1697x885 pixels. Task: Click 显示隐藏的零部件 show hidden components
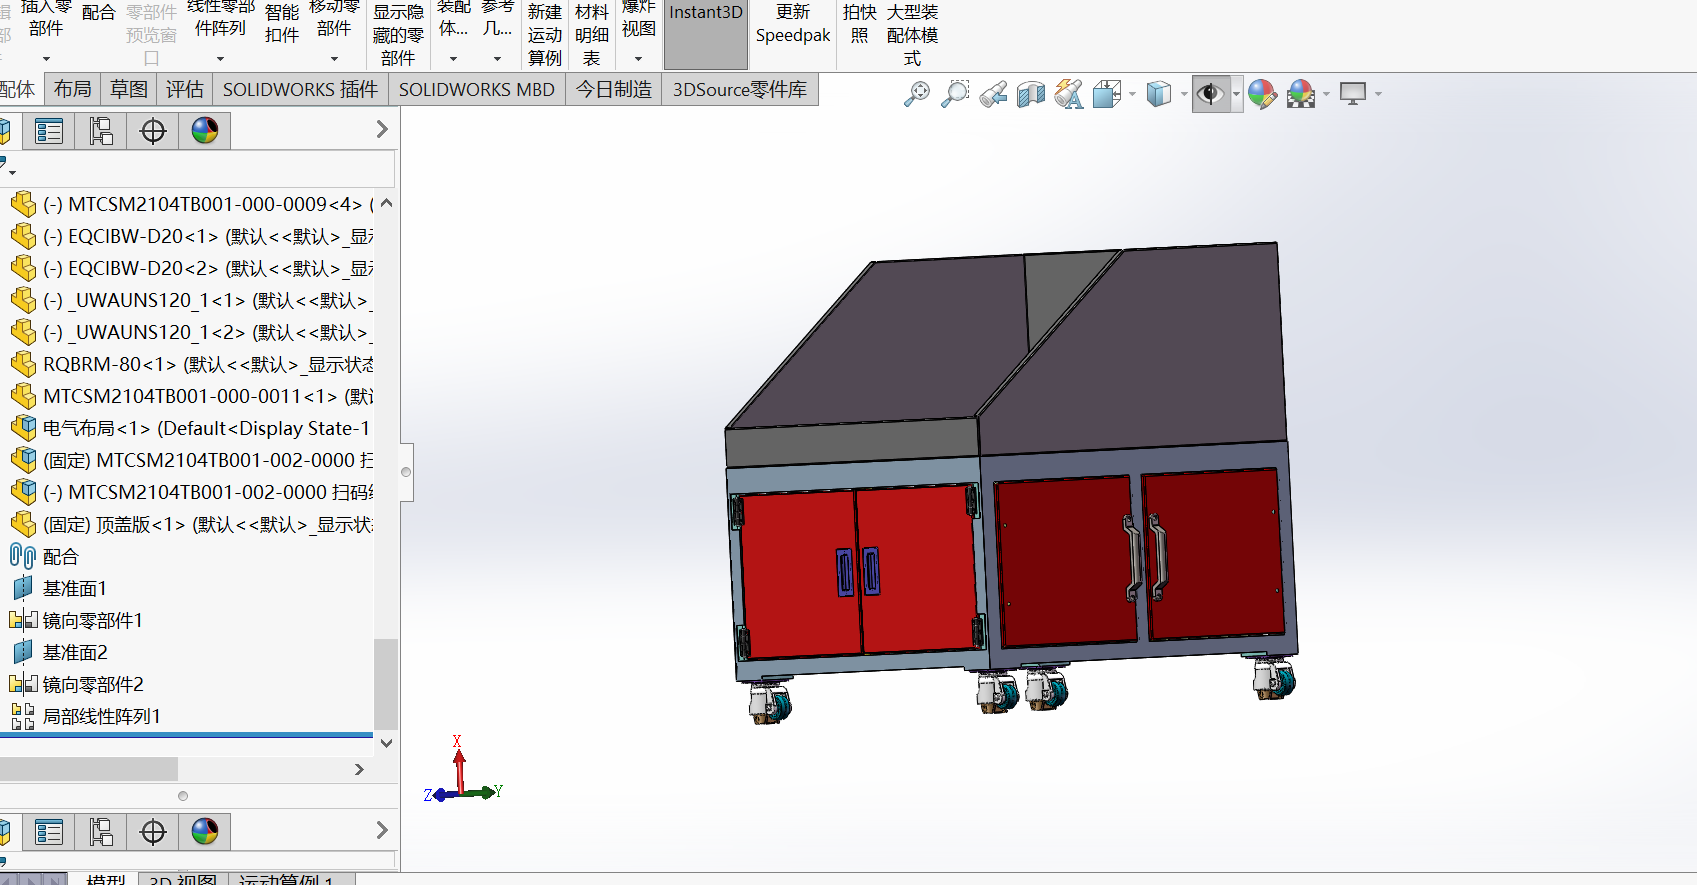[398, 34]
